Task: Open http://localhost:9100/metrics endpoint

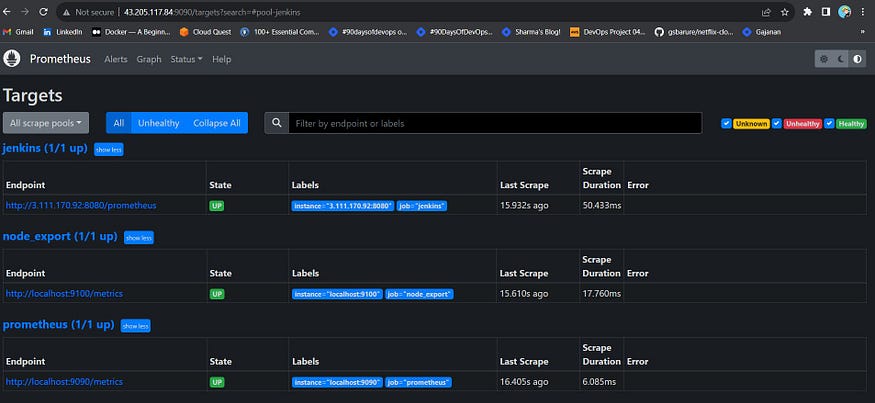Action: (x=64, y=294)
